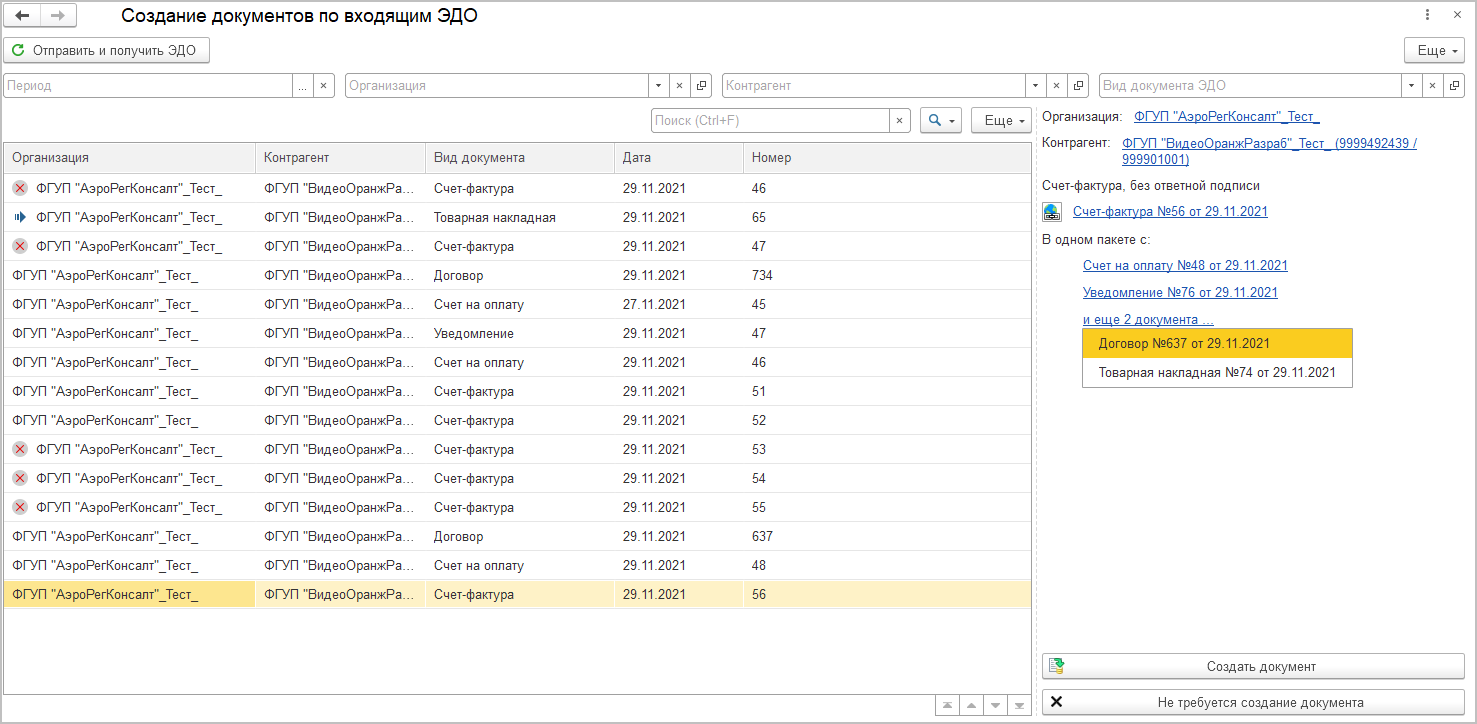The height and width of the screenshot is (724, 1477).
Task: Click the forward navigation arrow
Action: click(x=58, y=16)
